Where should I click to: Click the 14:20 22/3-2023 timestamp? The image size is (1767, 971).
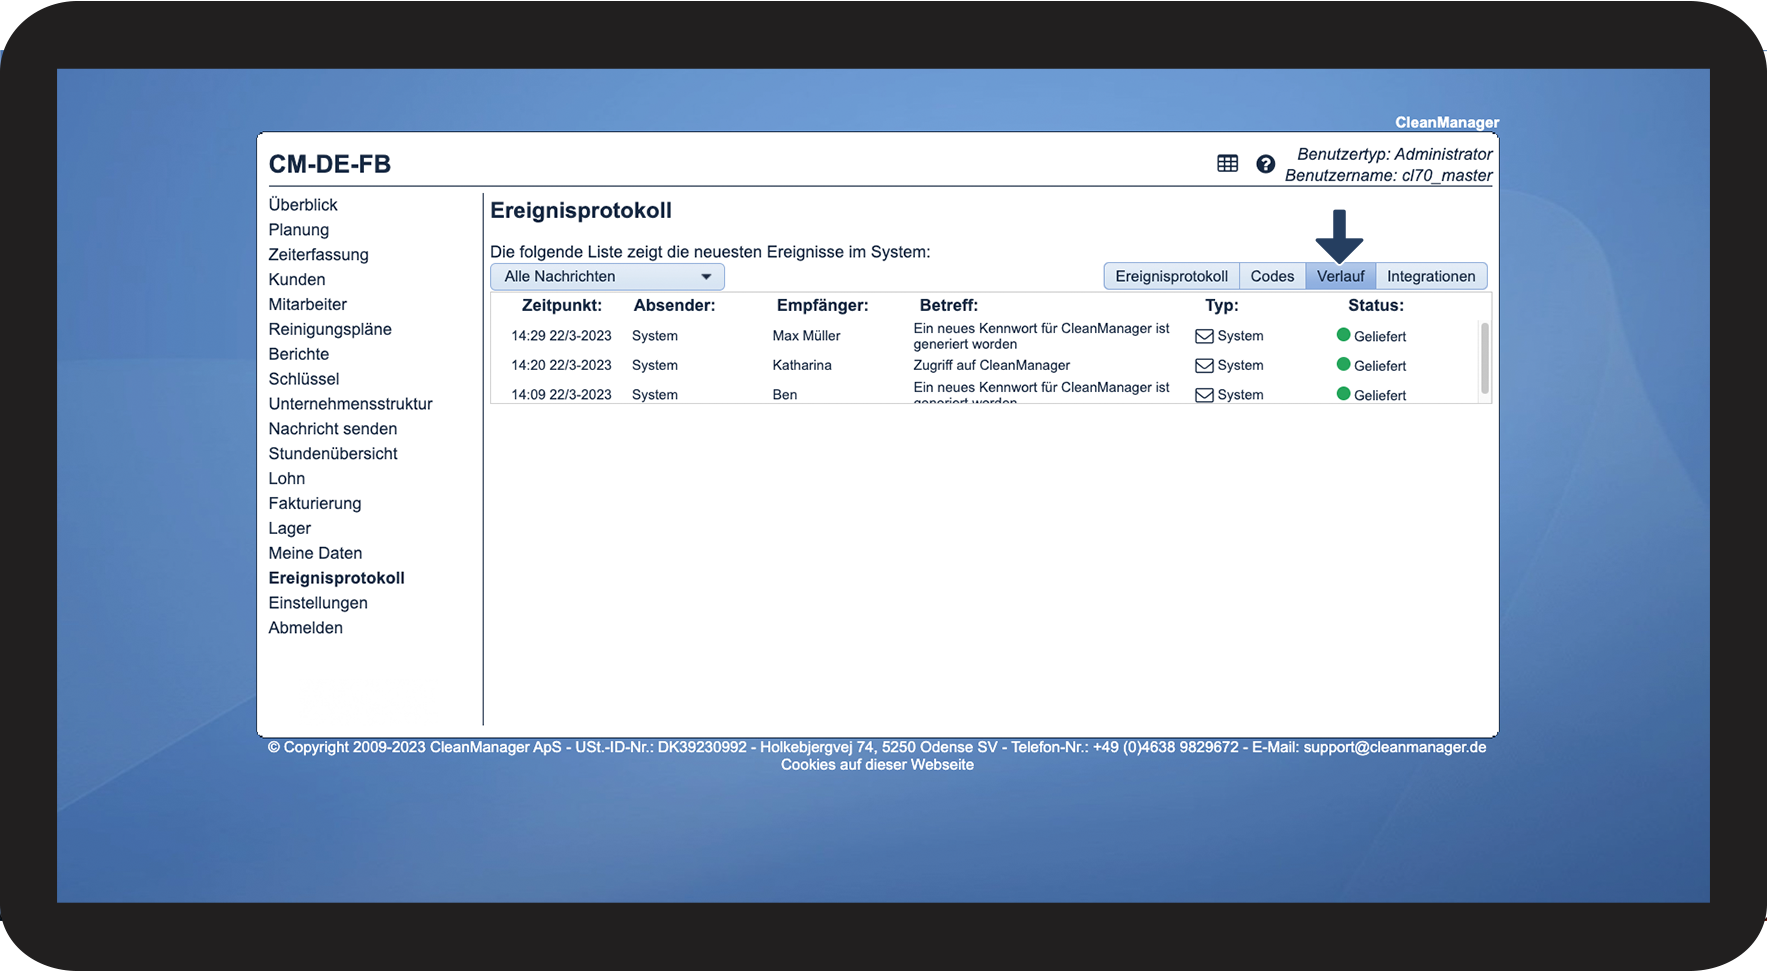[561, 366]
